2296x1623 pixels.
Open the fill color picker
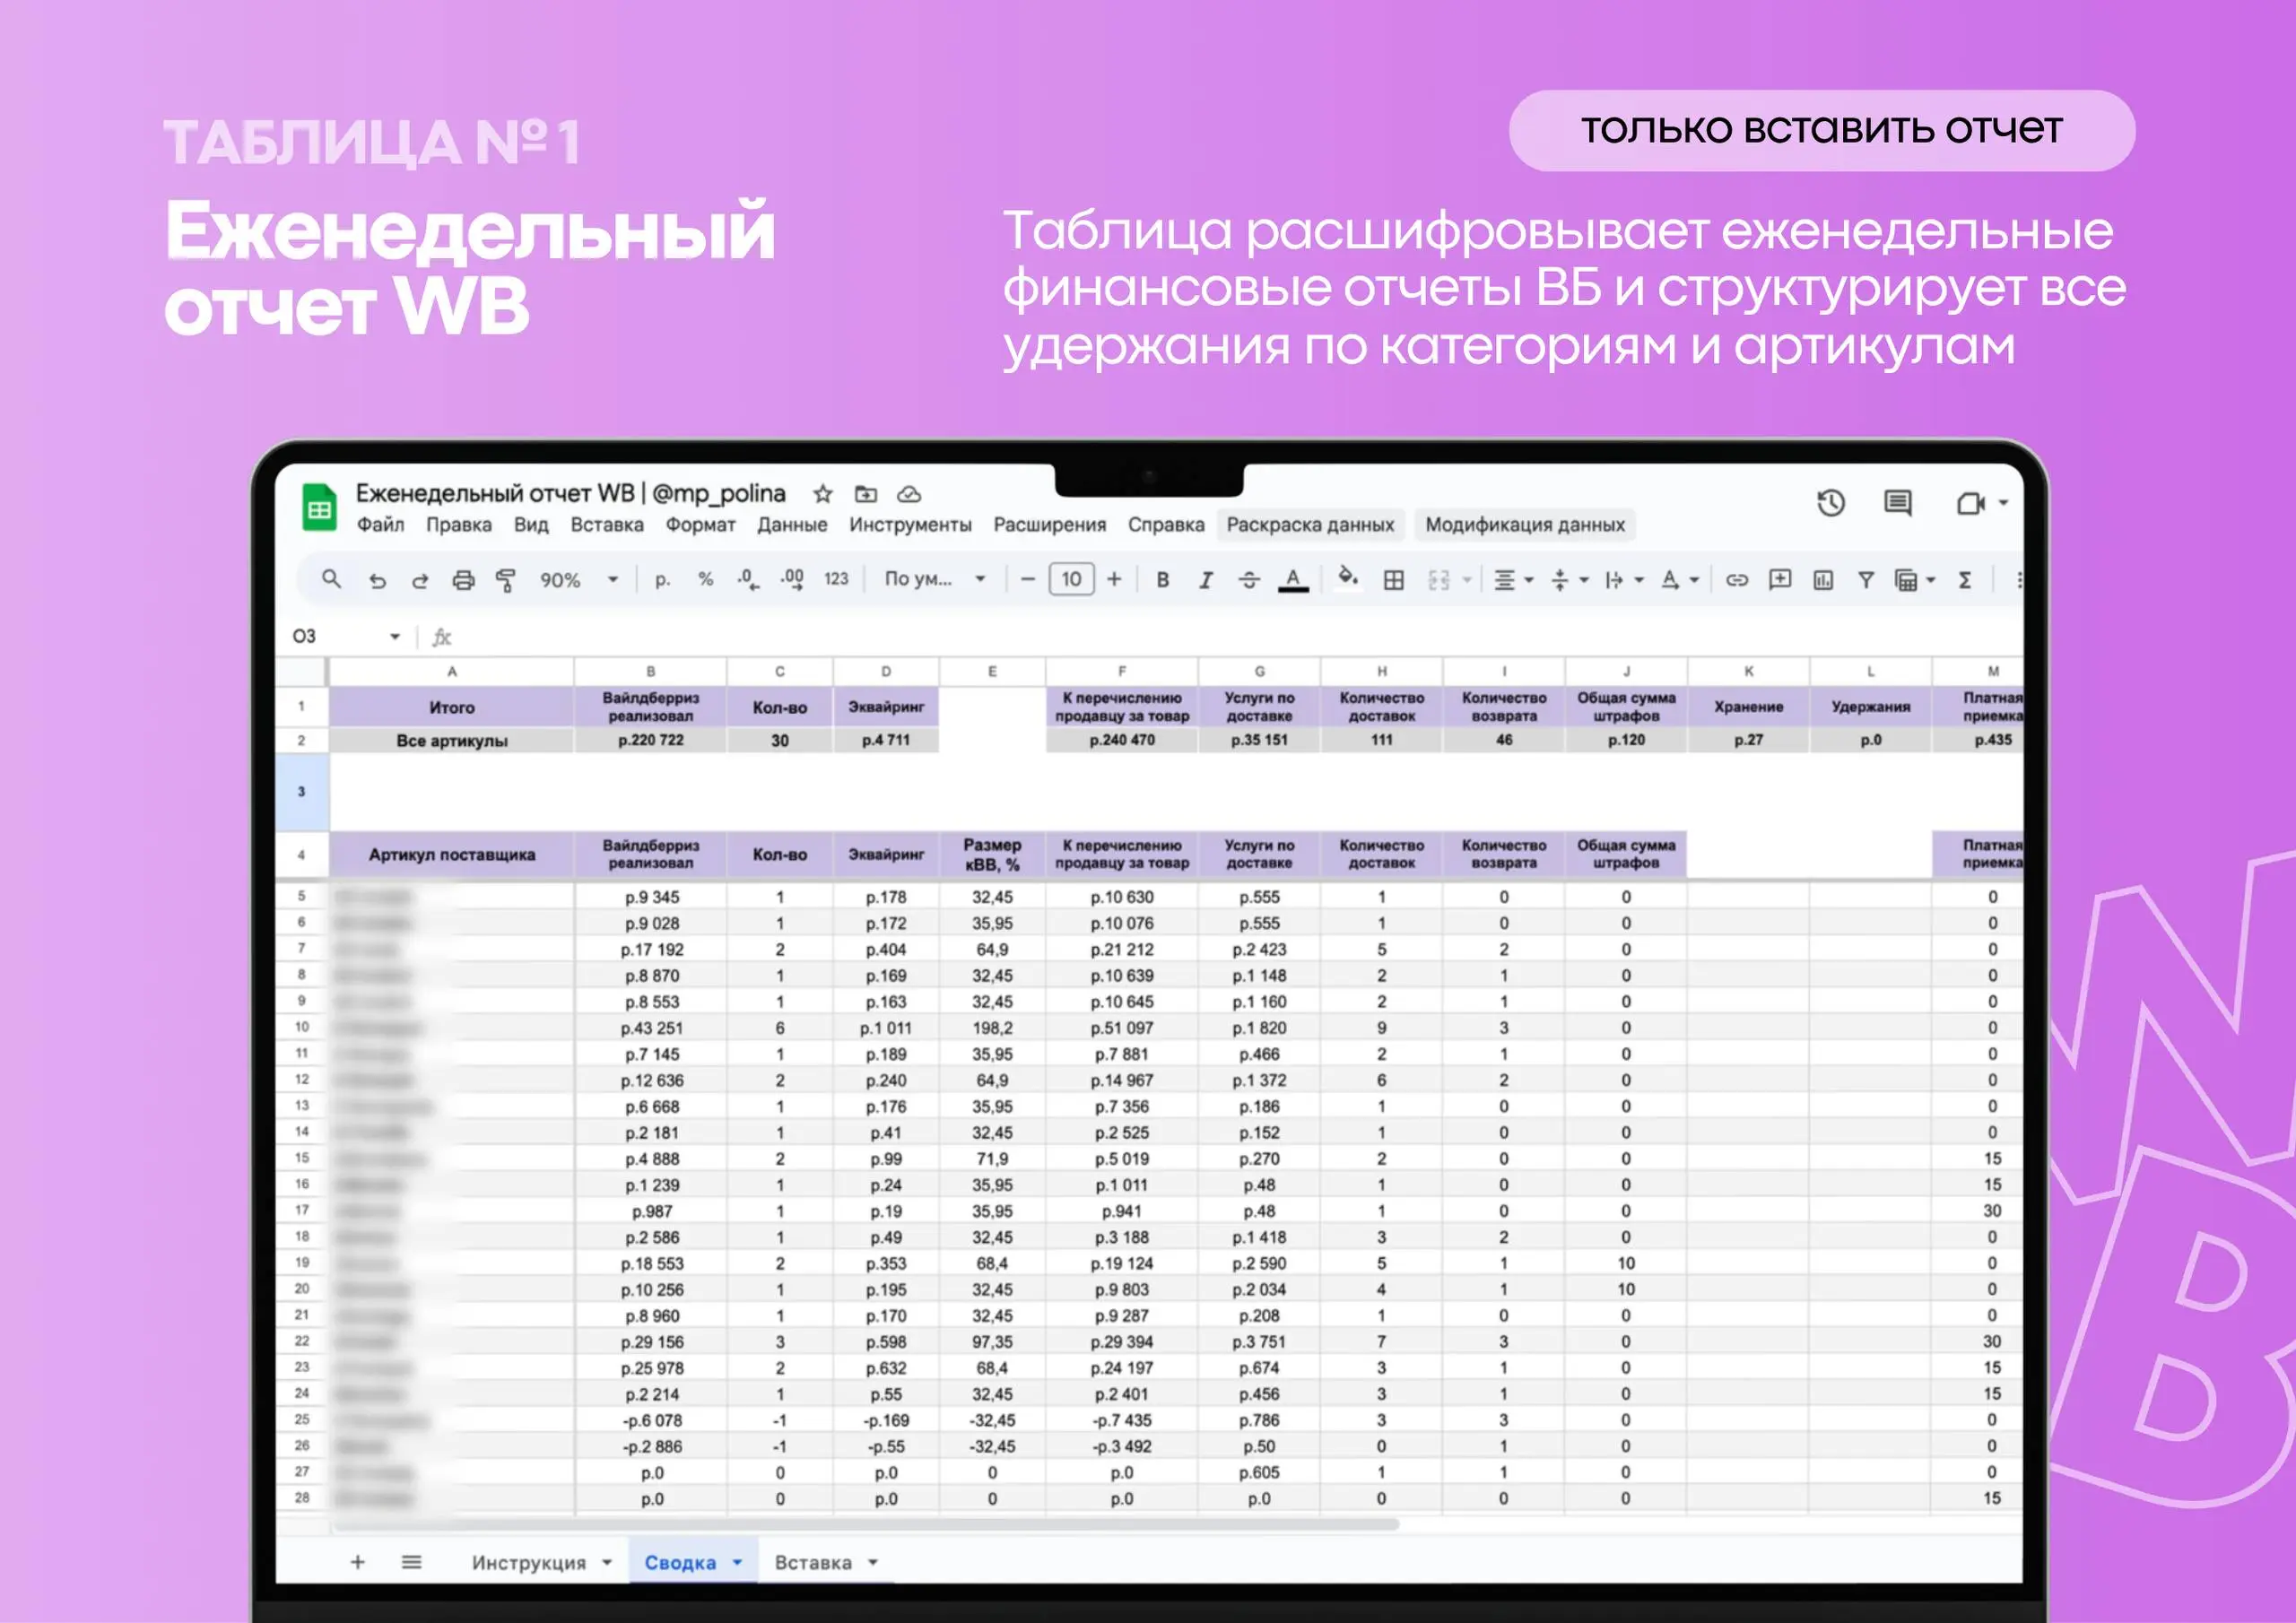[x=1347, y=578]
